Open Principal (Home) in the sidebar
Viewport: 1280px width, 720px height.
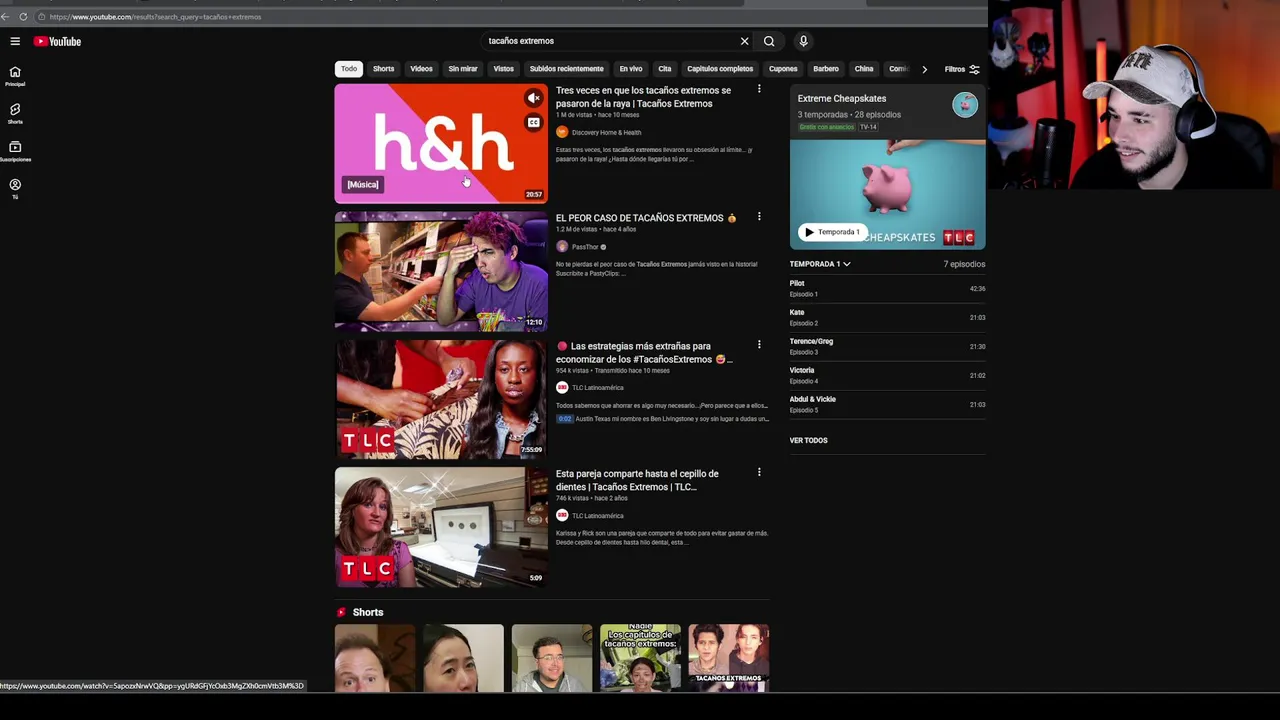point(15,76)
